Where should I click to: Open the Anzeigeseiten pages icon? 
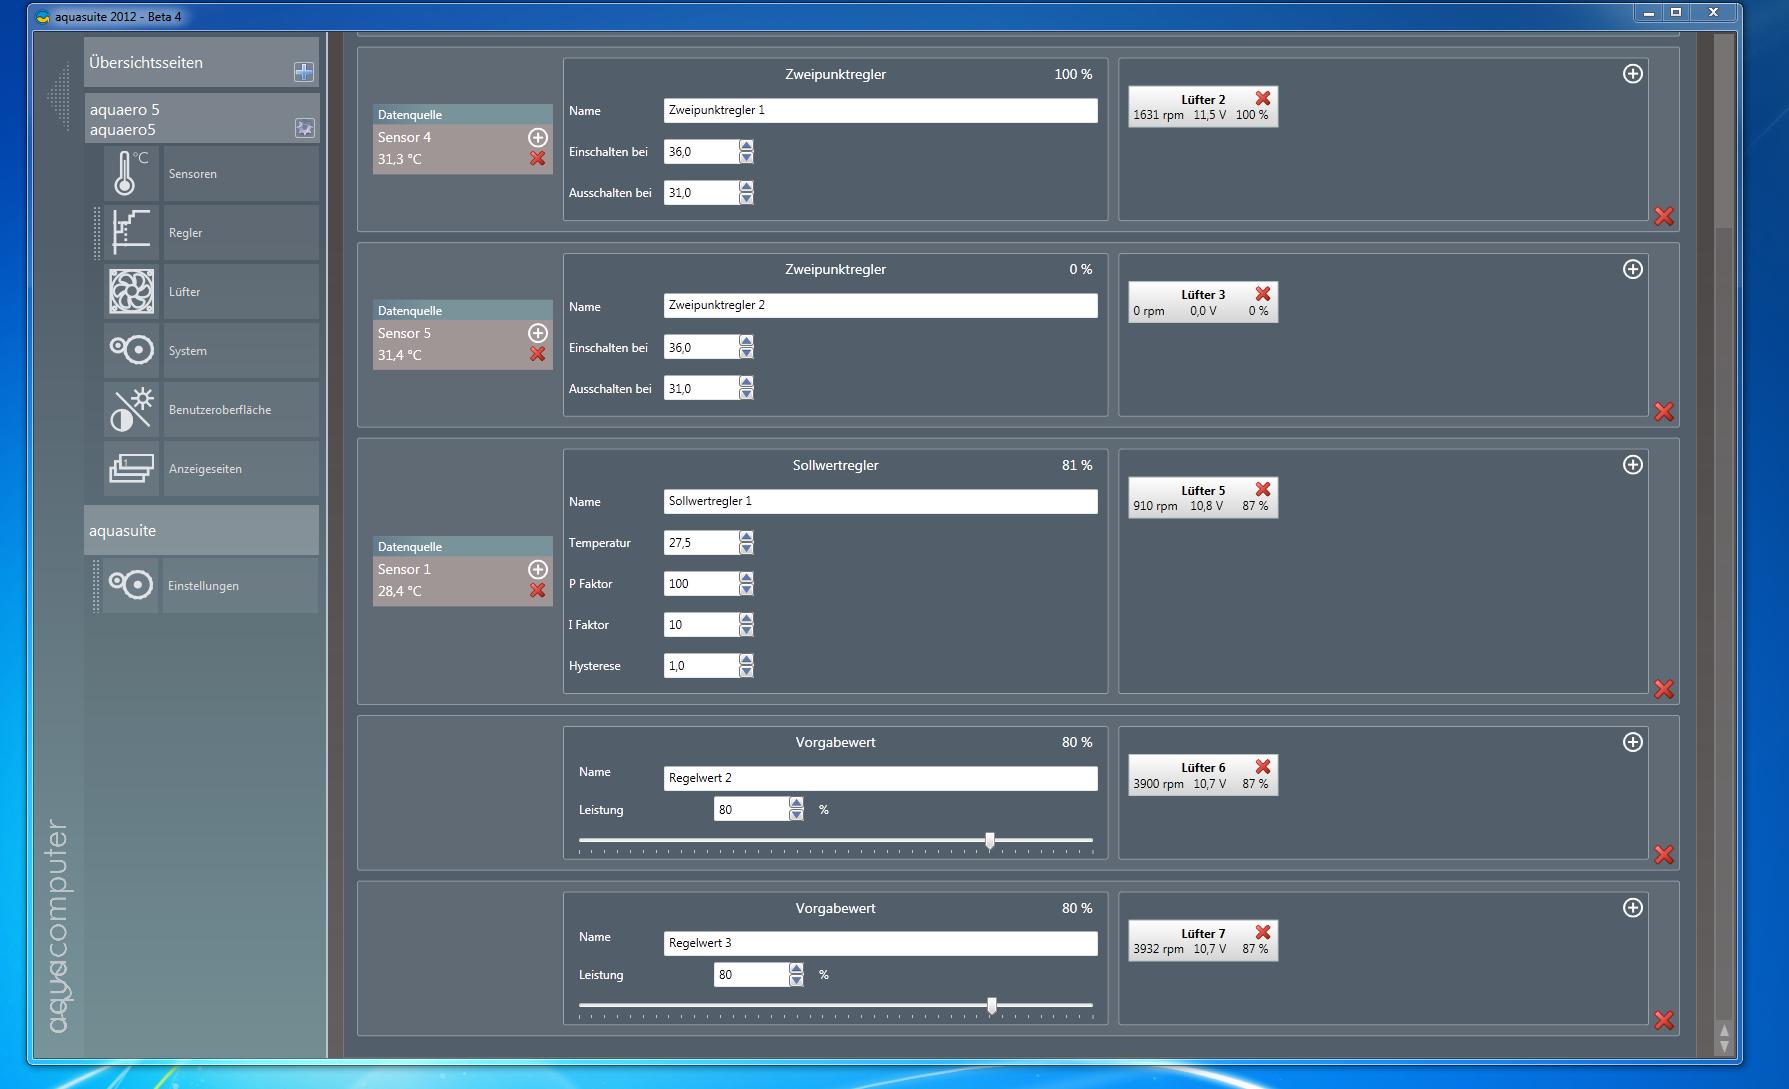pos(131,468)
